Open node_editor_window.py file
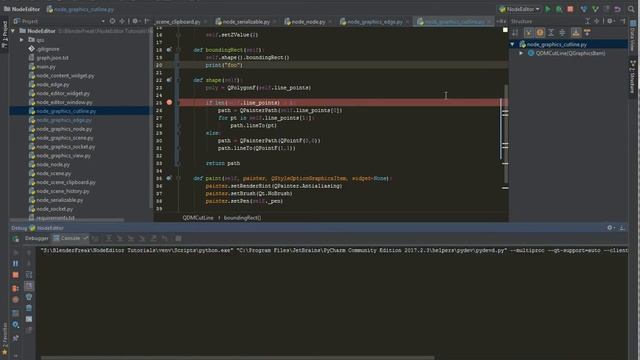 (x=64, y=102)
